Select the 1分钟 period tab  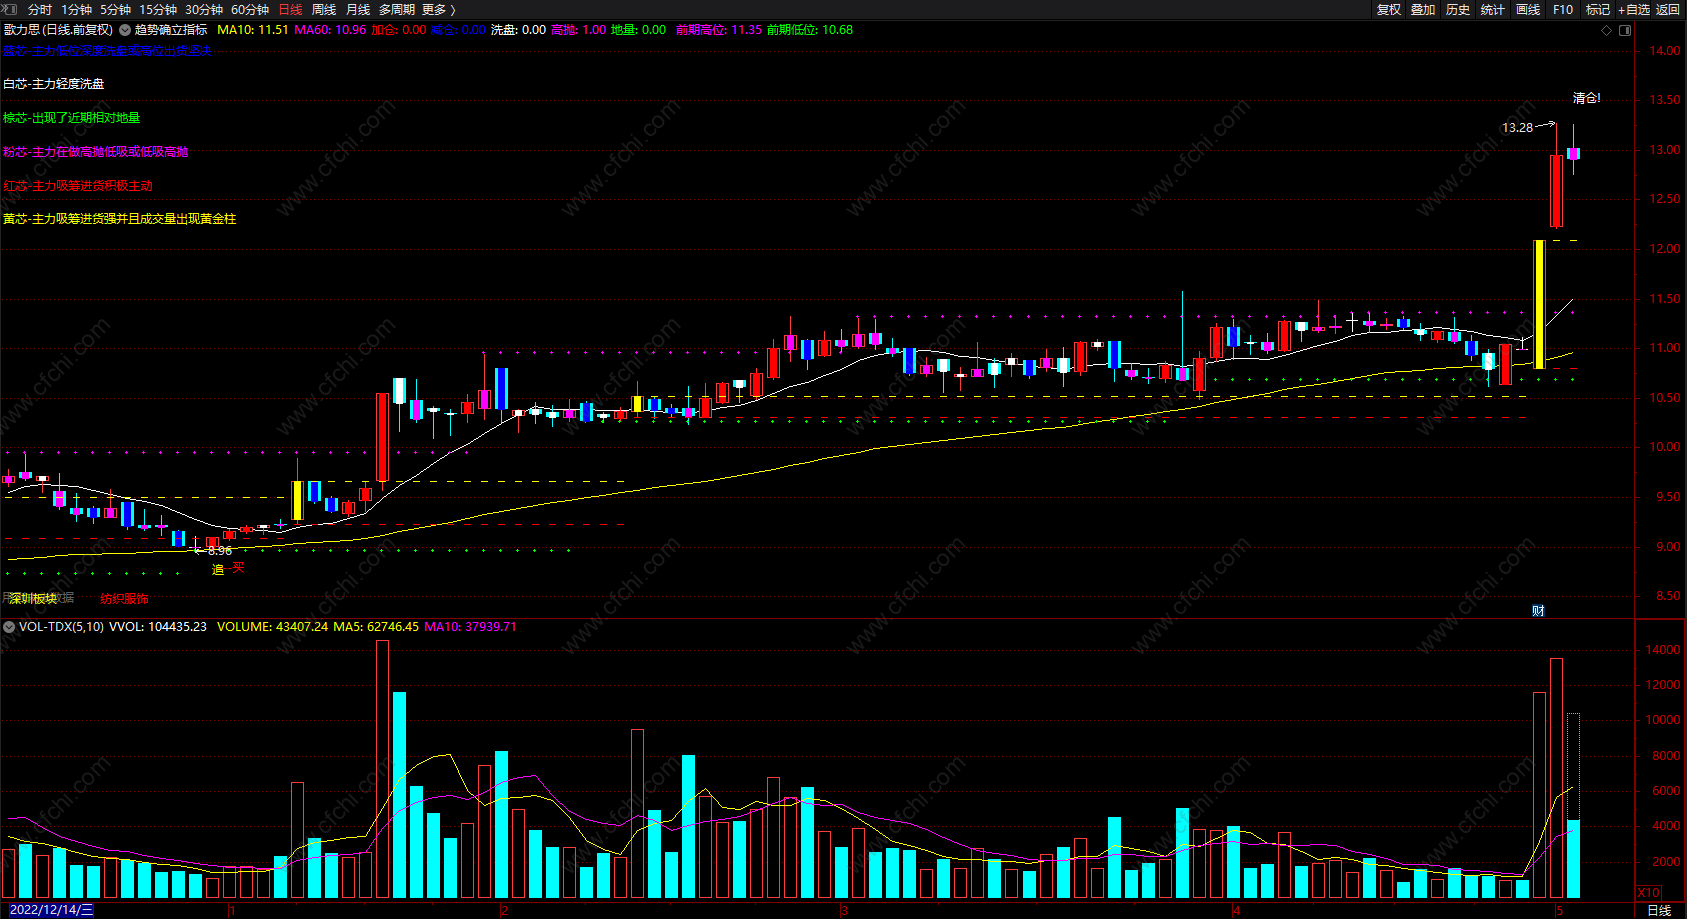pos(76,9)
